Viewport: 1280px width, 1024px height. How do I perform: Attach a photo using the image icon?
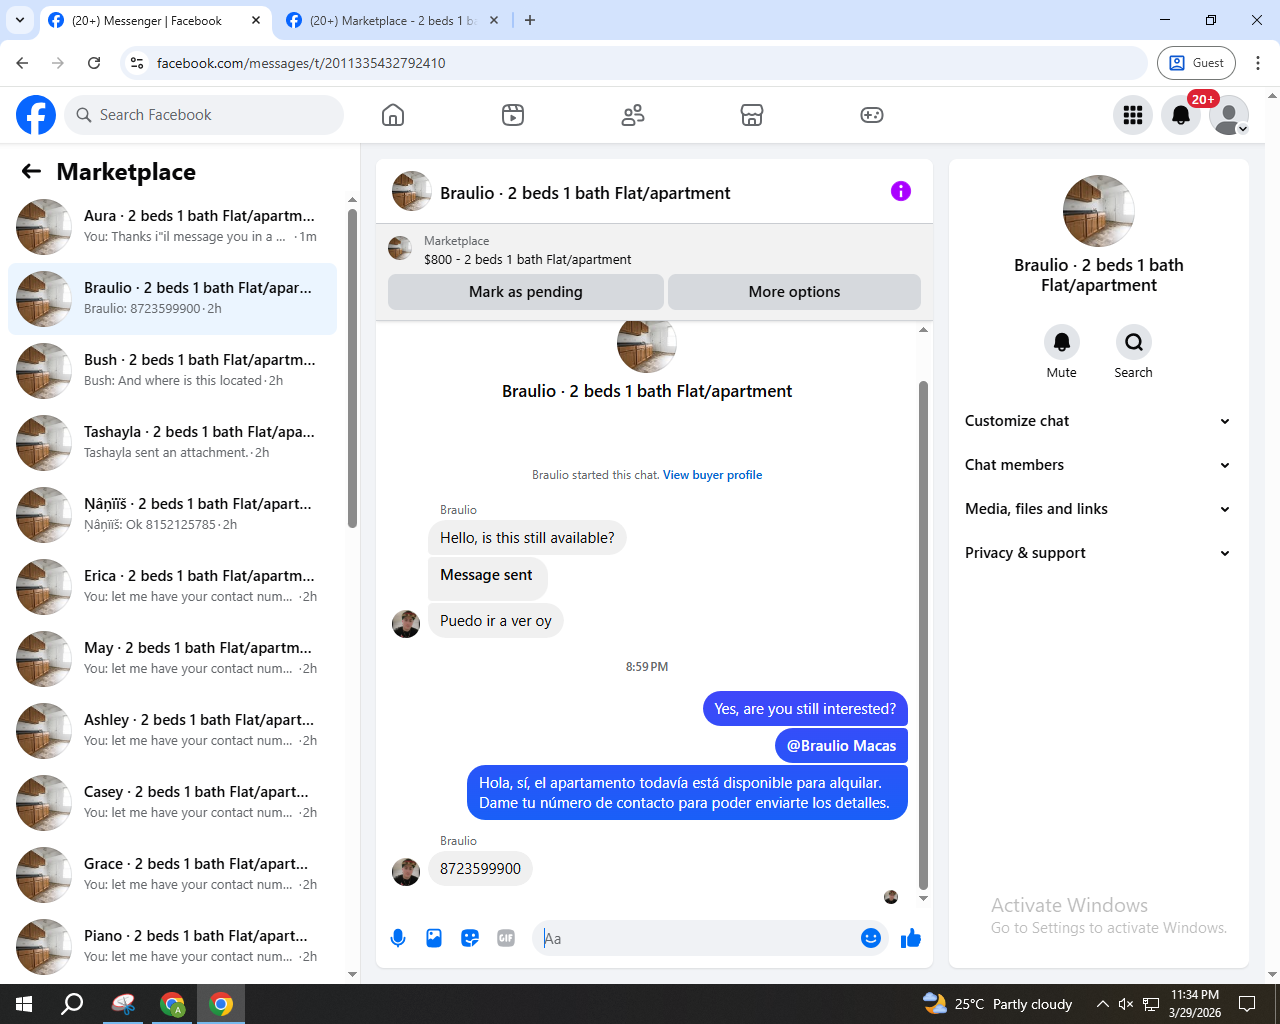[x=434, y=938]
